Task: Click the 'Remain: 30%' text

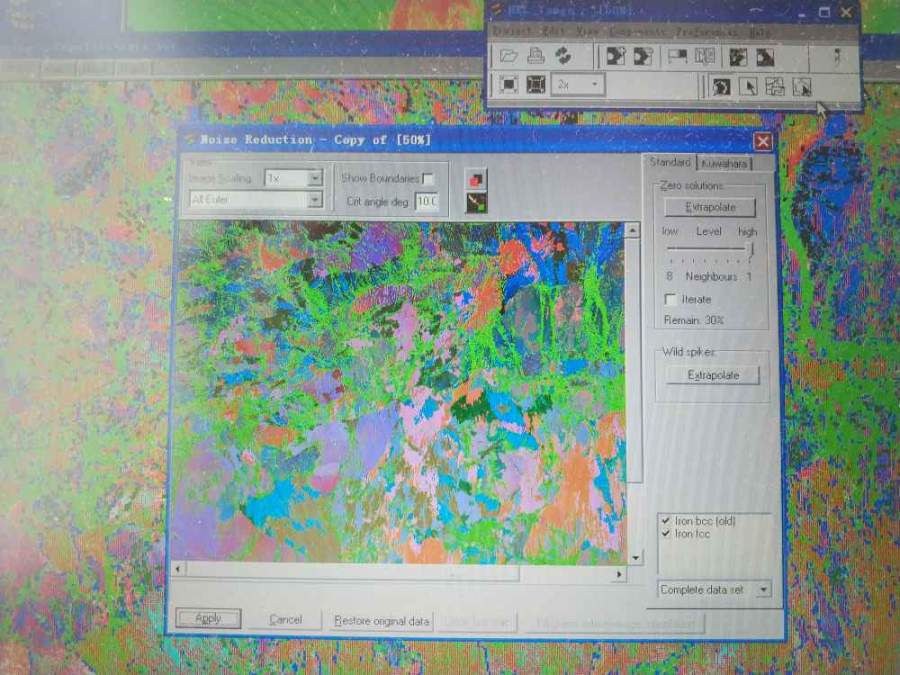Action: click(693, 320)
